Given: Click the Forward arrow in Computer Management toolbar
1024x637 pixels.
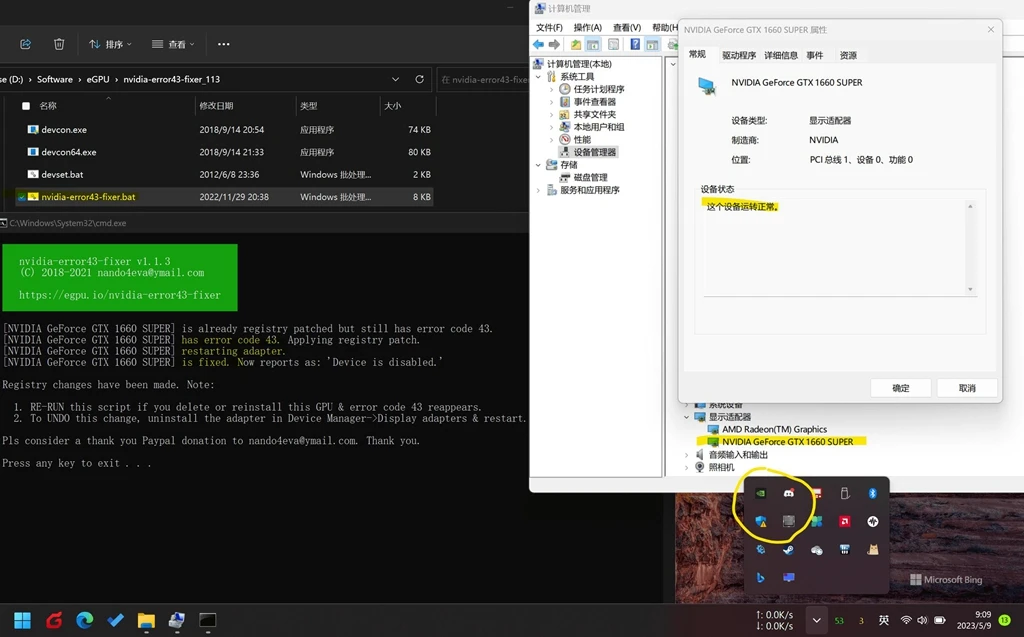Looking at the screenshot, I should 554,44.
